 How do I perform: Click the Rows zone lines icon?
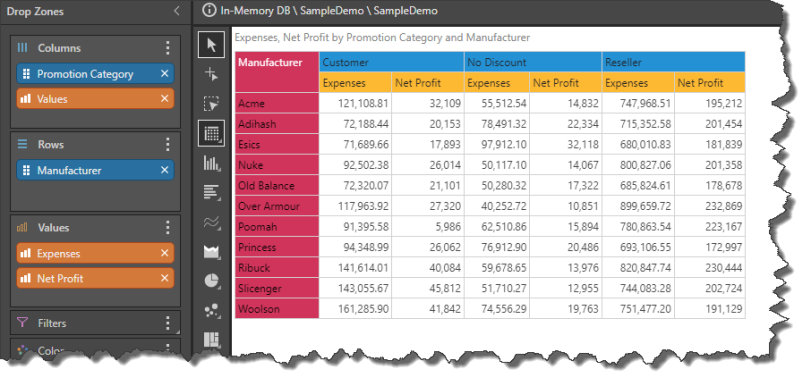[x=22, y=144]
